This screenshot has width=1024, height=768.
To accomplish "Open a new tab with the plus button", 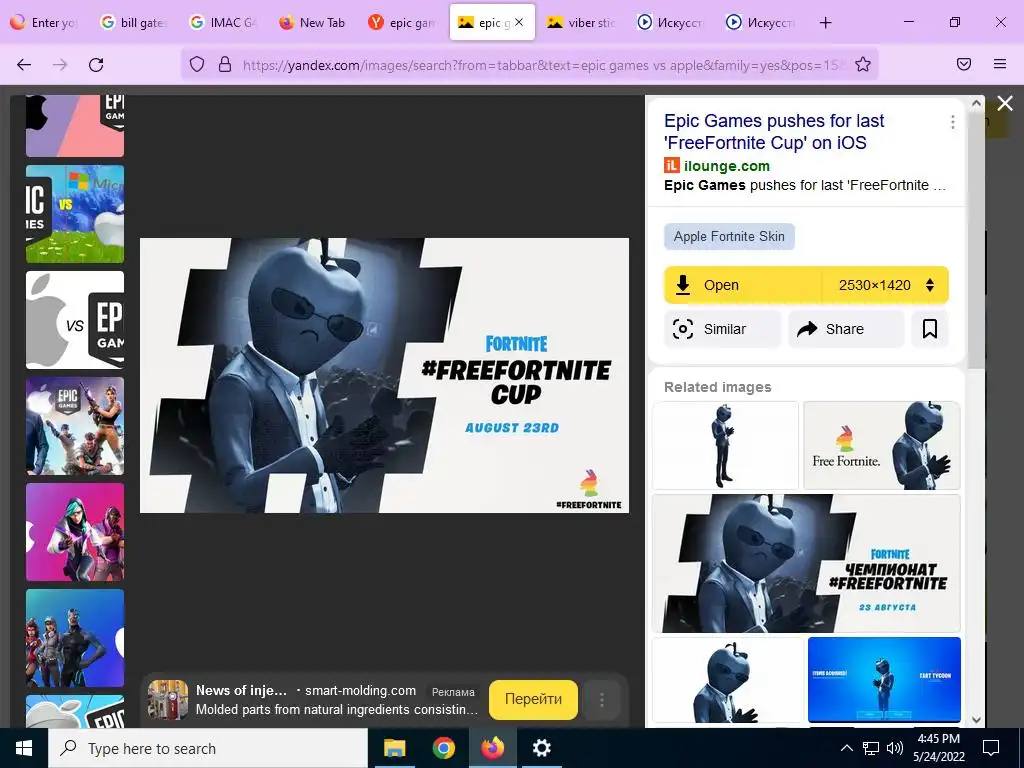I will (x=825, y=23).
